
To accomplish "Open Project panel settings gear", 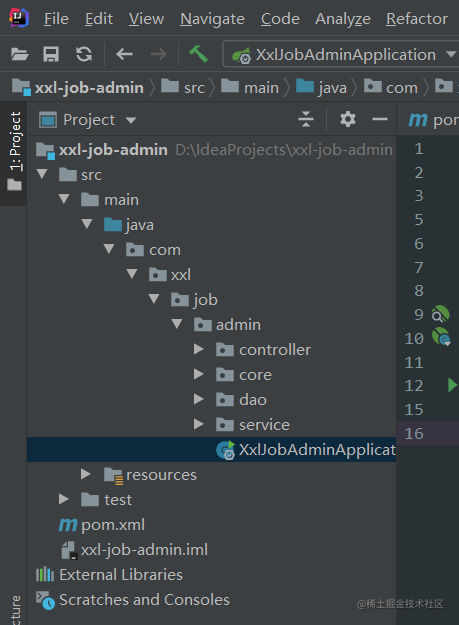I will (x=347, y=119).
